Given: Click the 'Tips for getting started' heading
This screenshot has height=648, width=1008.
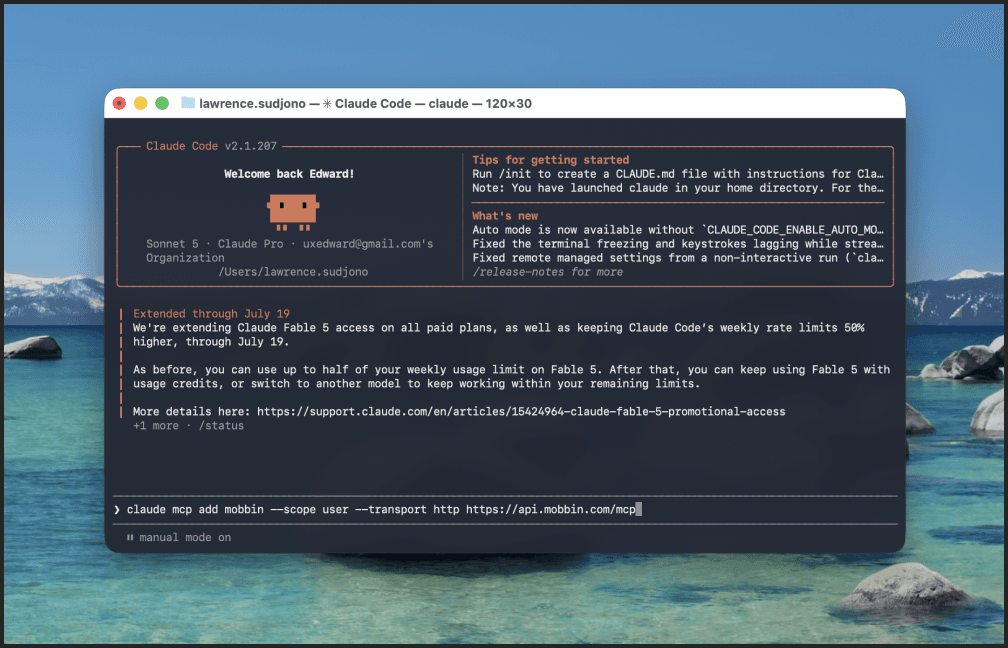Looking at the screenshot, I should pos(550,160).
